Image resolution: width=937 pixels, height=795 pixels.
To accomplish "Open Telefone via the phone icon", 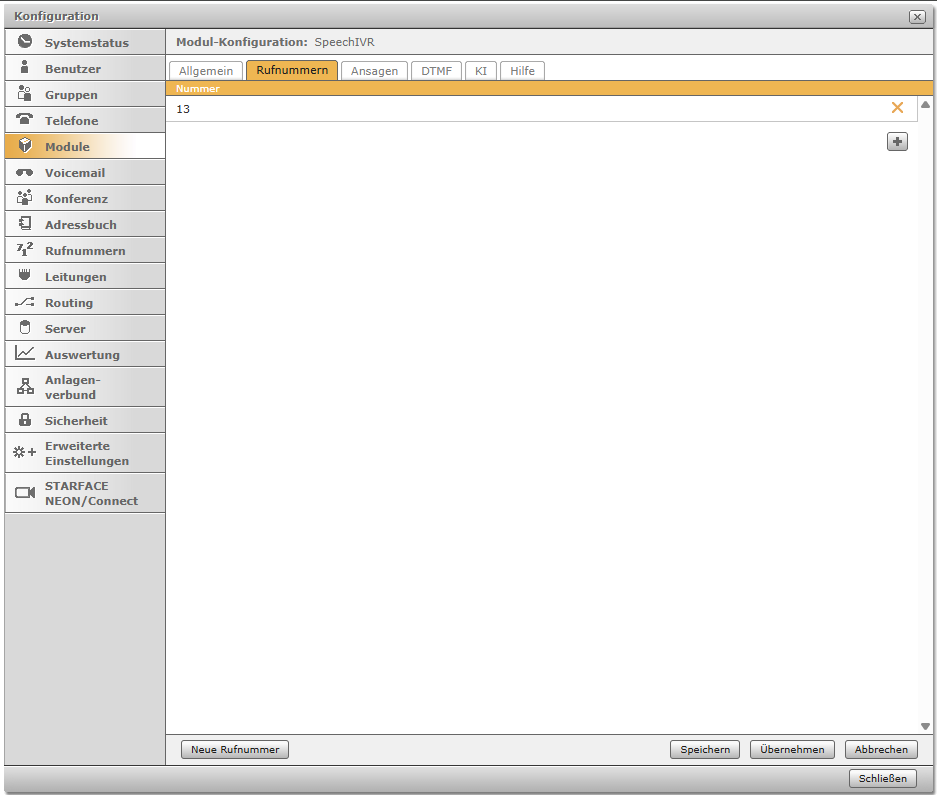I will pos(25,120).
